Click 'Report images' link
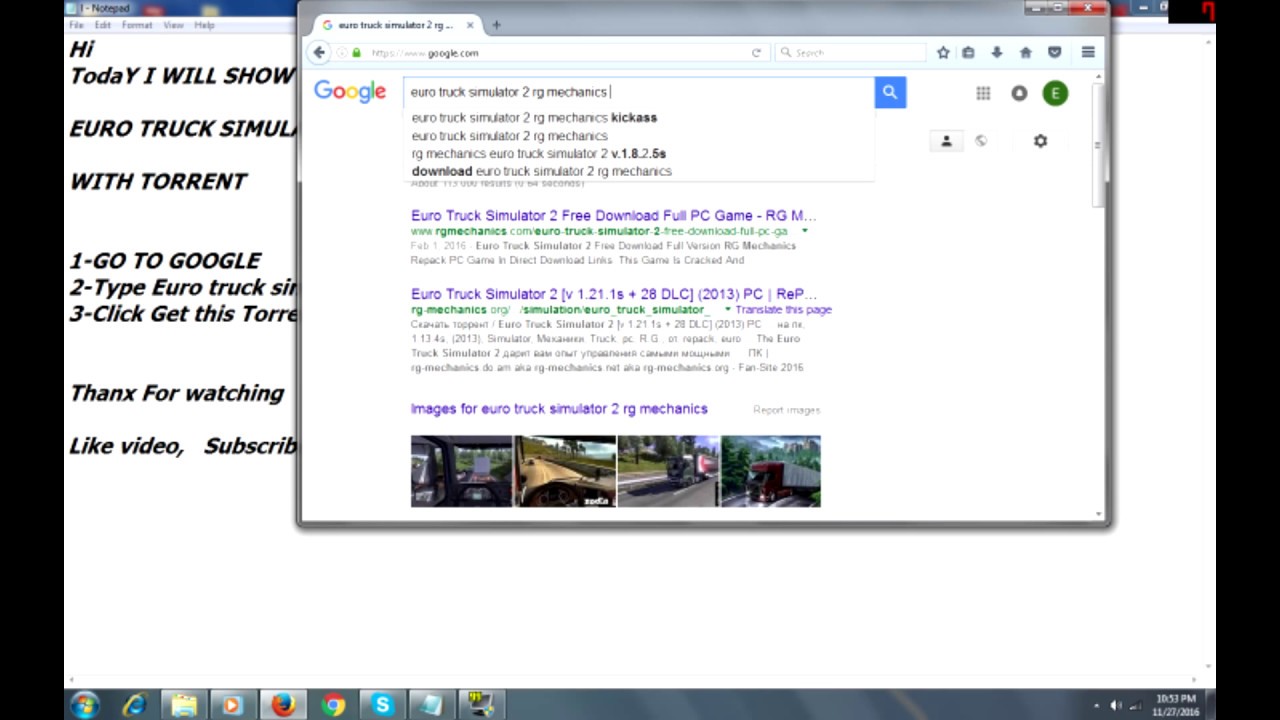Viewport: 1280px width, 720px height. (x=786, y=410)
